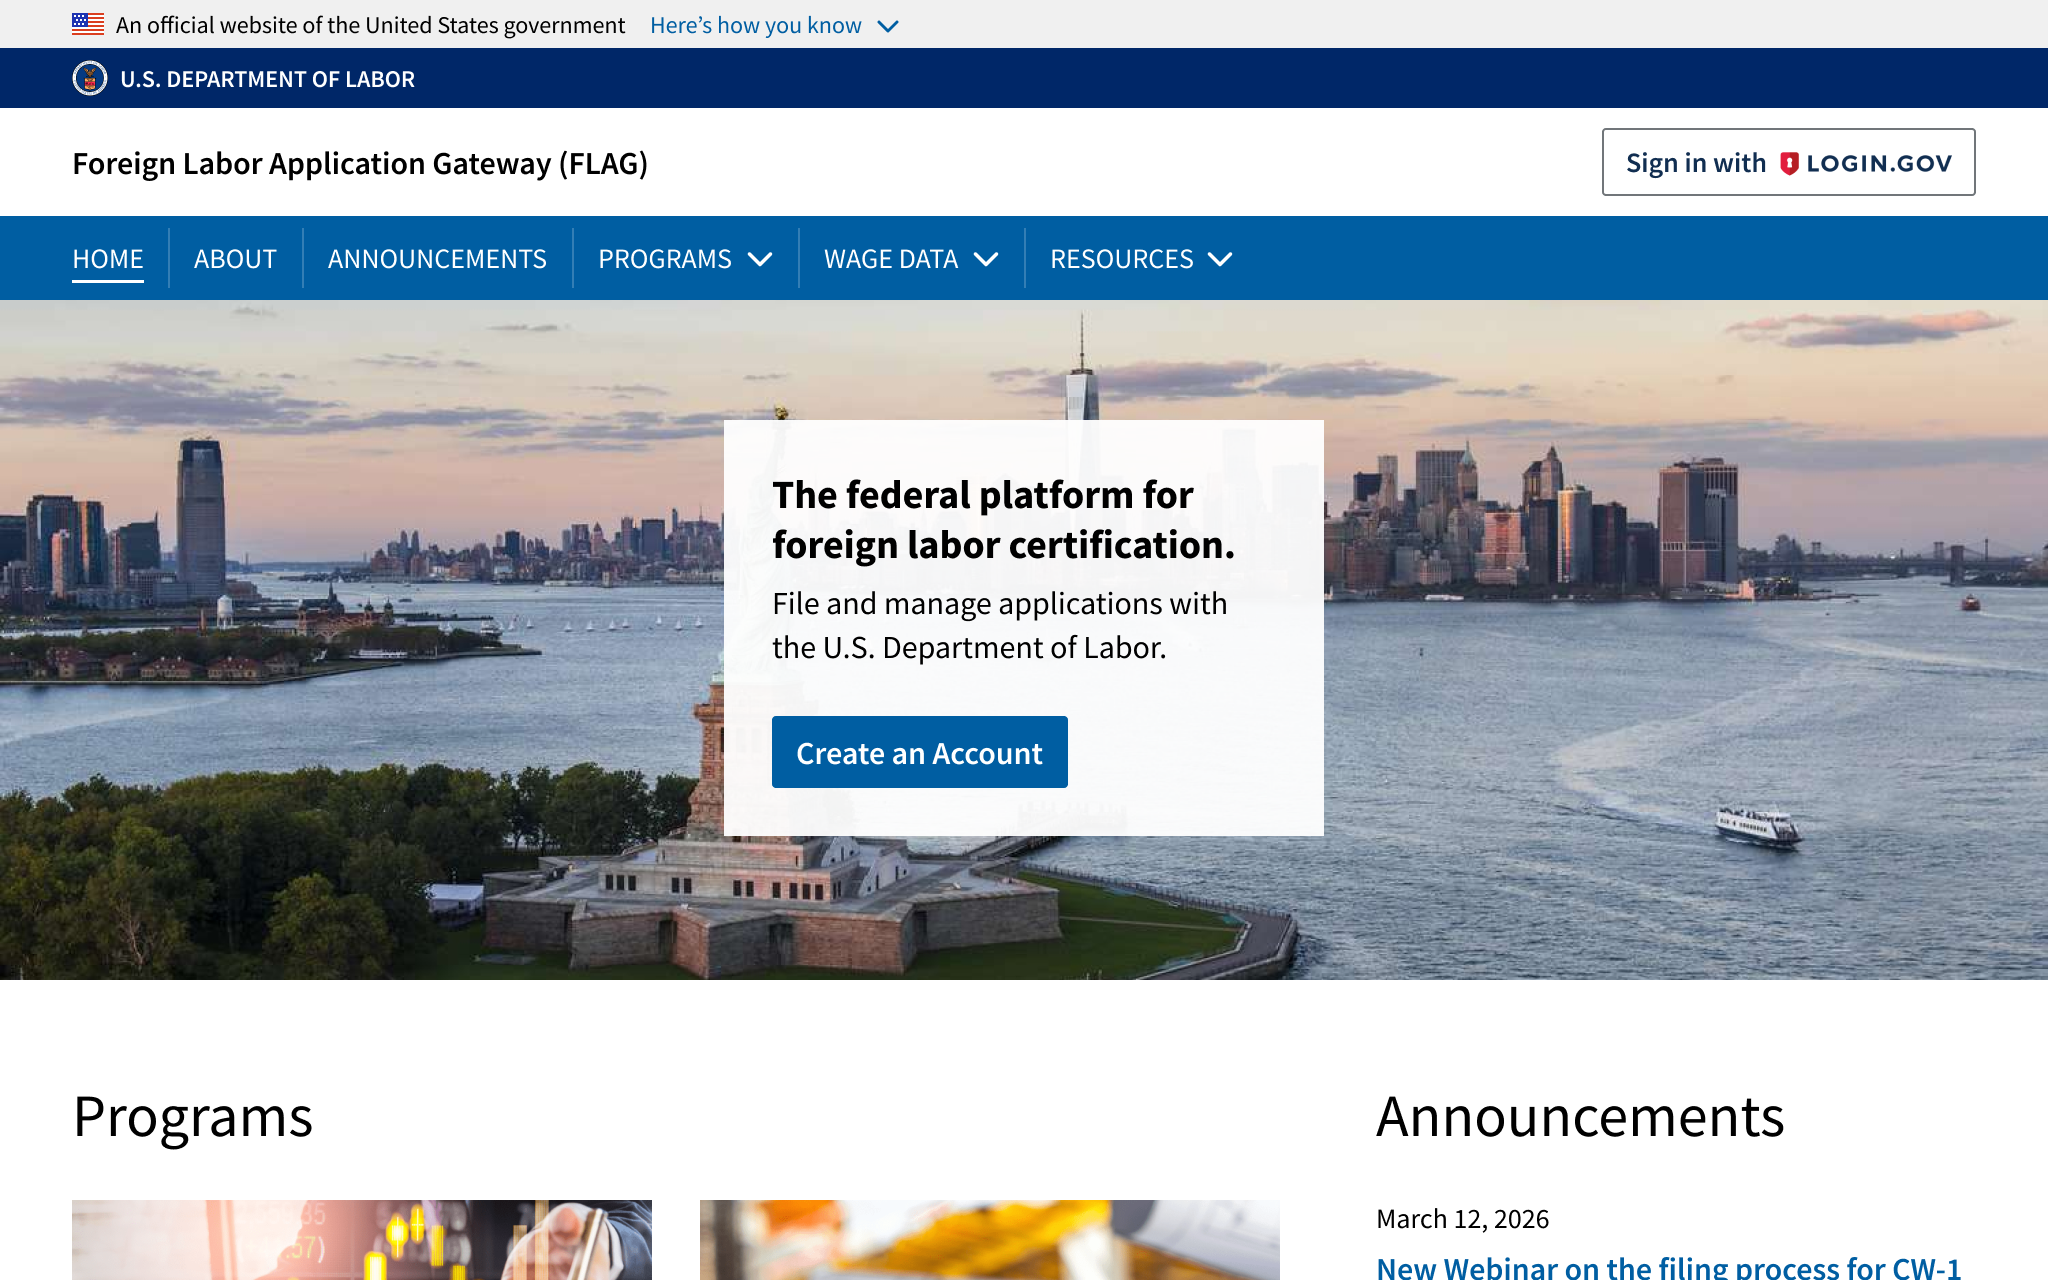
Task: Select ANNOUNCEMENTS in the navigation bar
Action: [437, 259]
